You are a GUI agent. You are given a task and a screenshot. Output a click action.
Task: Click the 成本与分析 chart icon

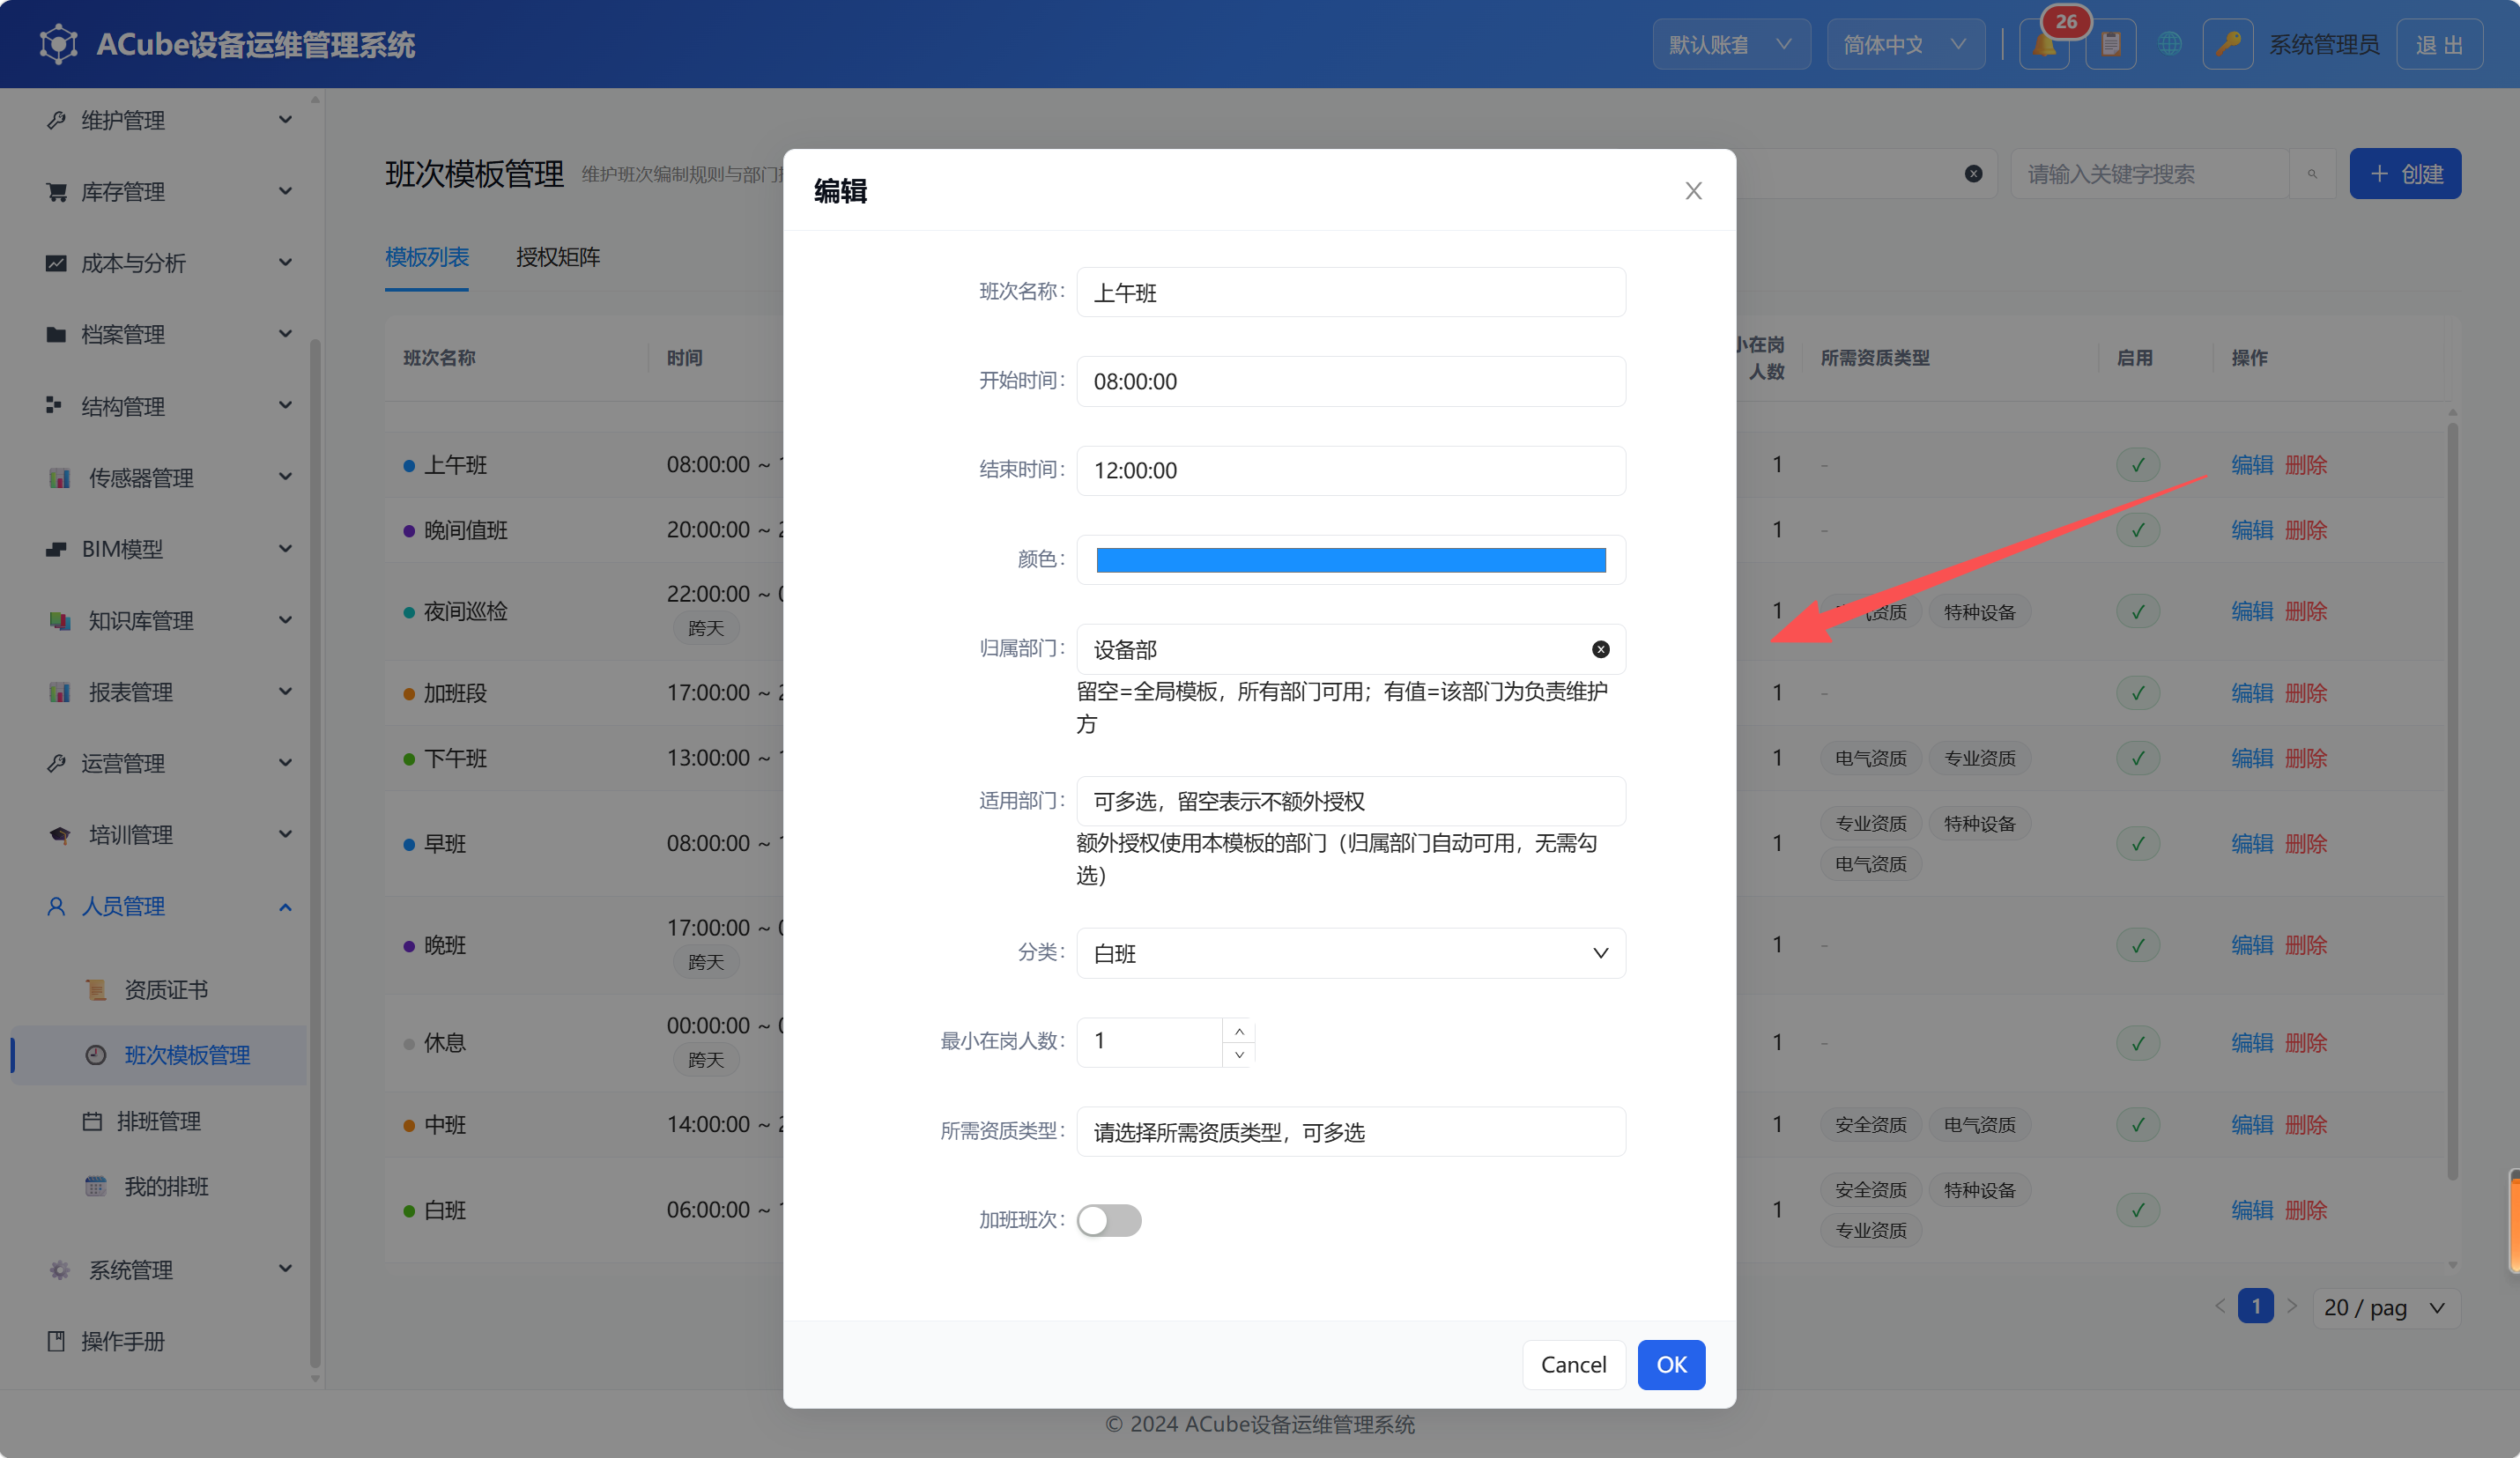click(x=56, y=263)
